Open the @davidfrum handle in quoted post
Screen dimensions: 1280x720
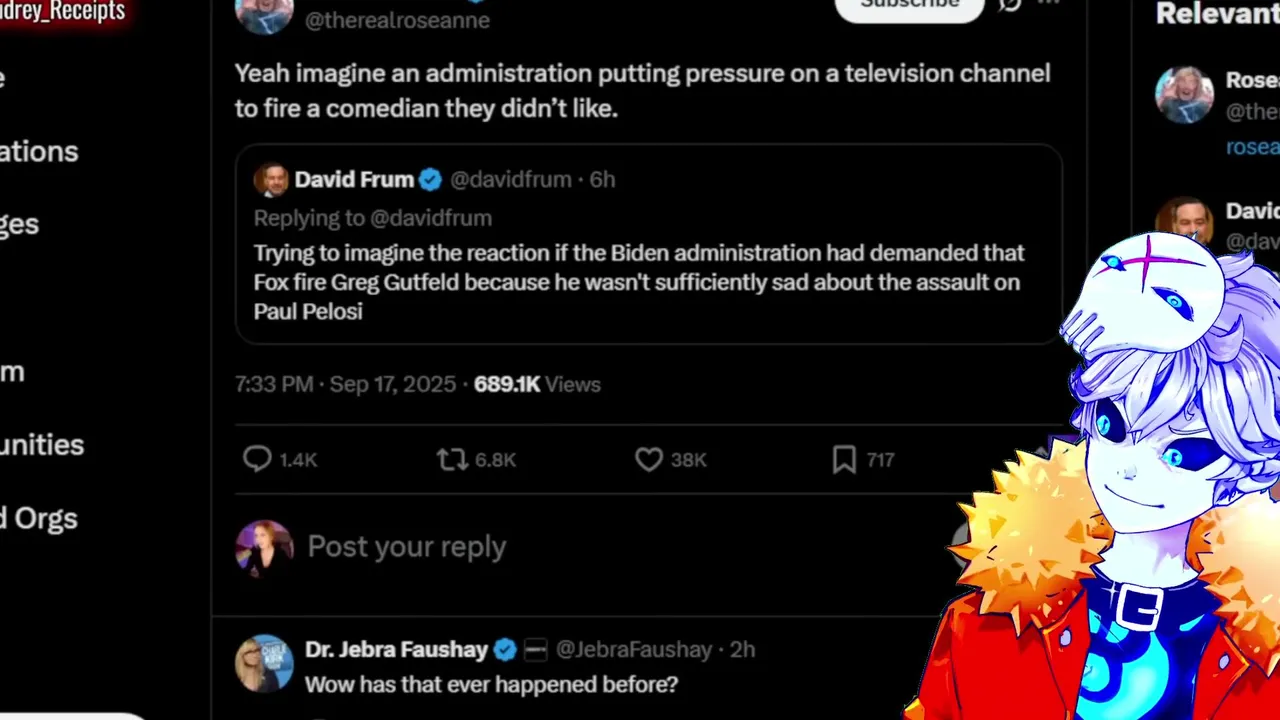tap(511, 180)
